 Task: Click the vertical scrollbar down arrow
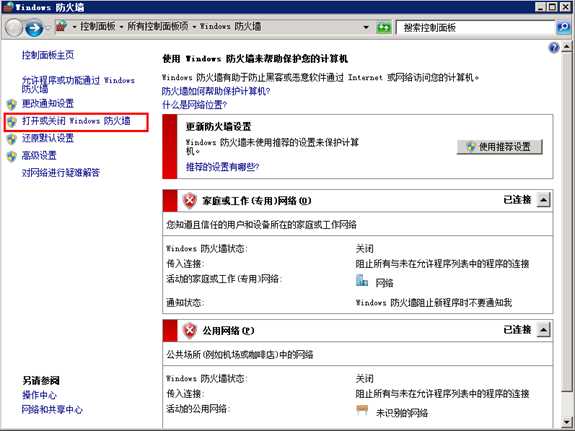[x=567, y=422]
